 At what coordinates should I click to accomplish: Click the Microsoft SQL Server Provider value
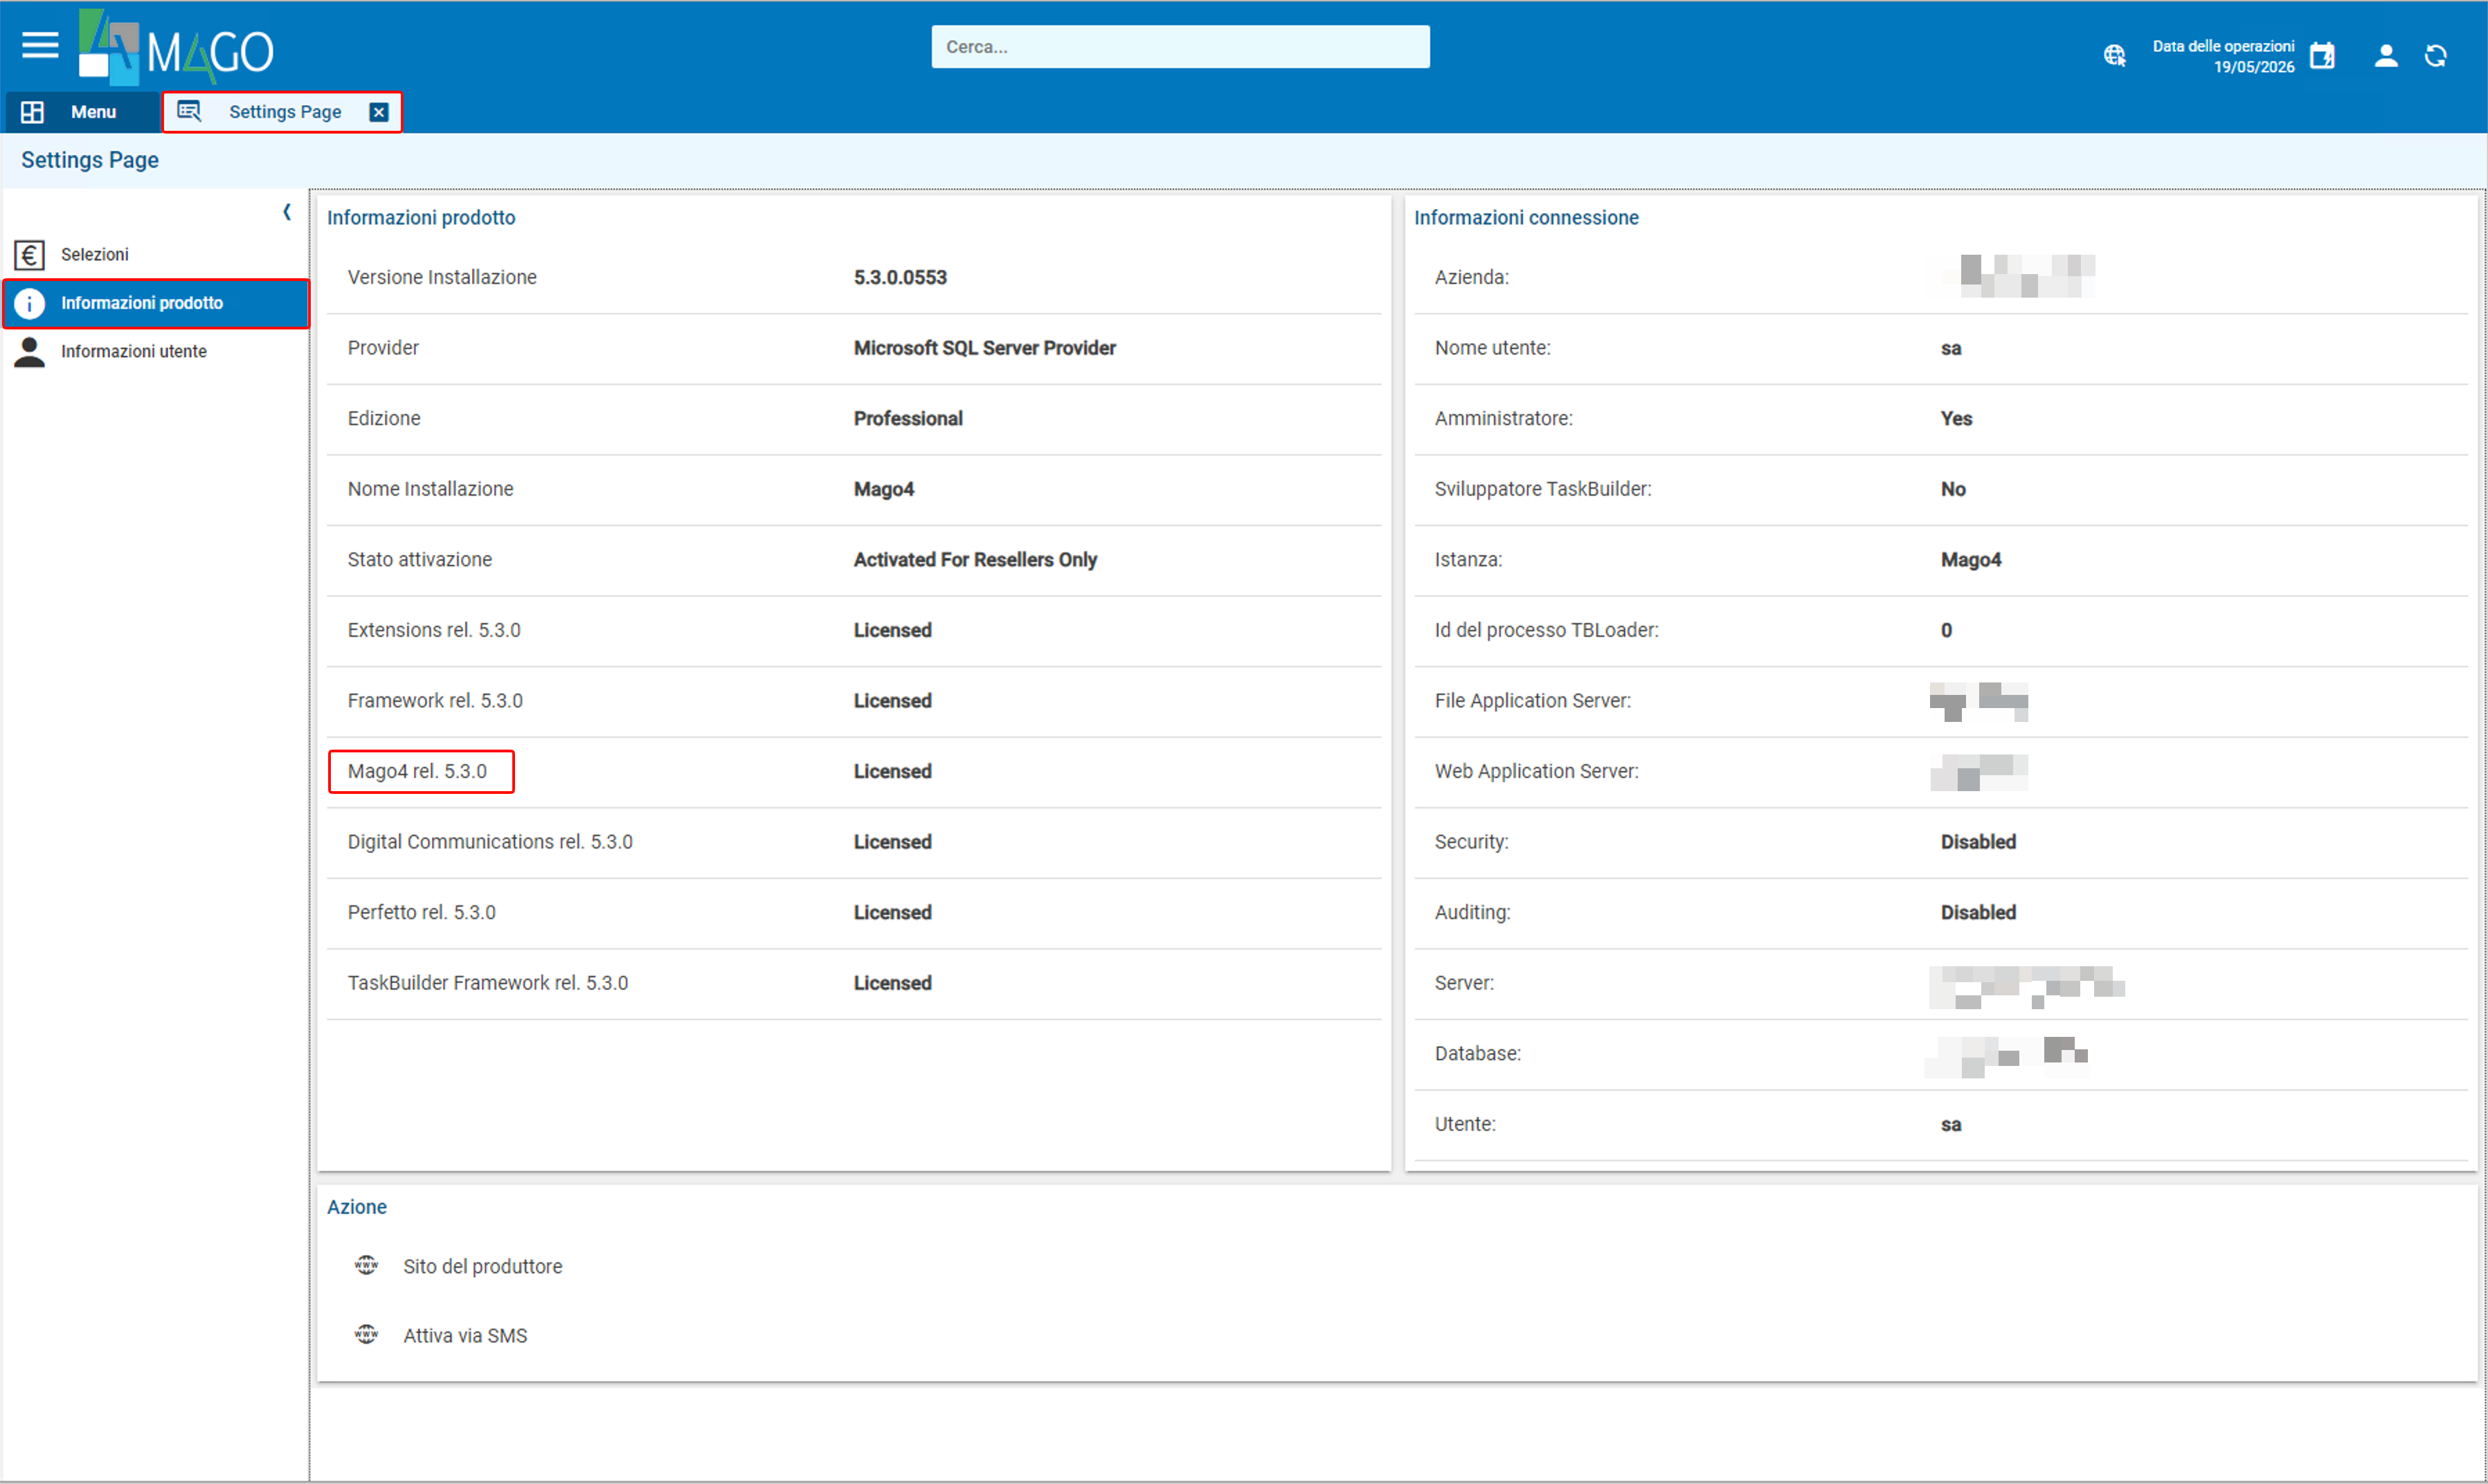coord(985,348)
